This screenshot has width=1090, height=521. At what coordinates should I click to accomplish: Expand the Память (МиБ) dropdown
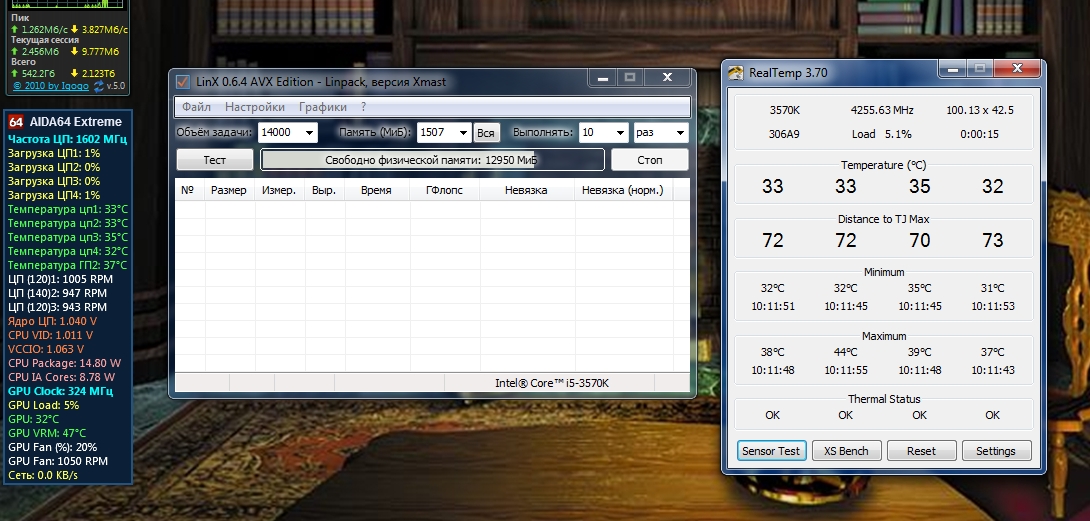tap(463, 132)
